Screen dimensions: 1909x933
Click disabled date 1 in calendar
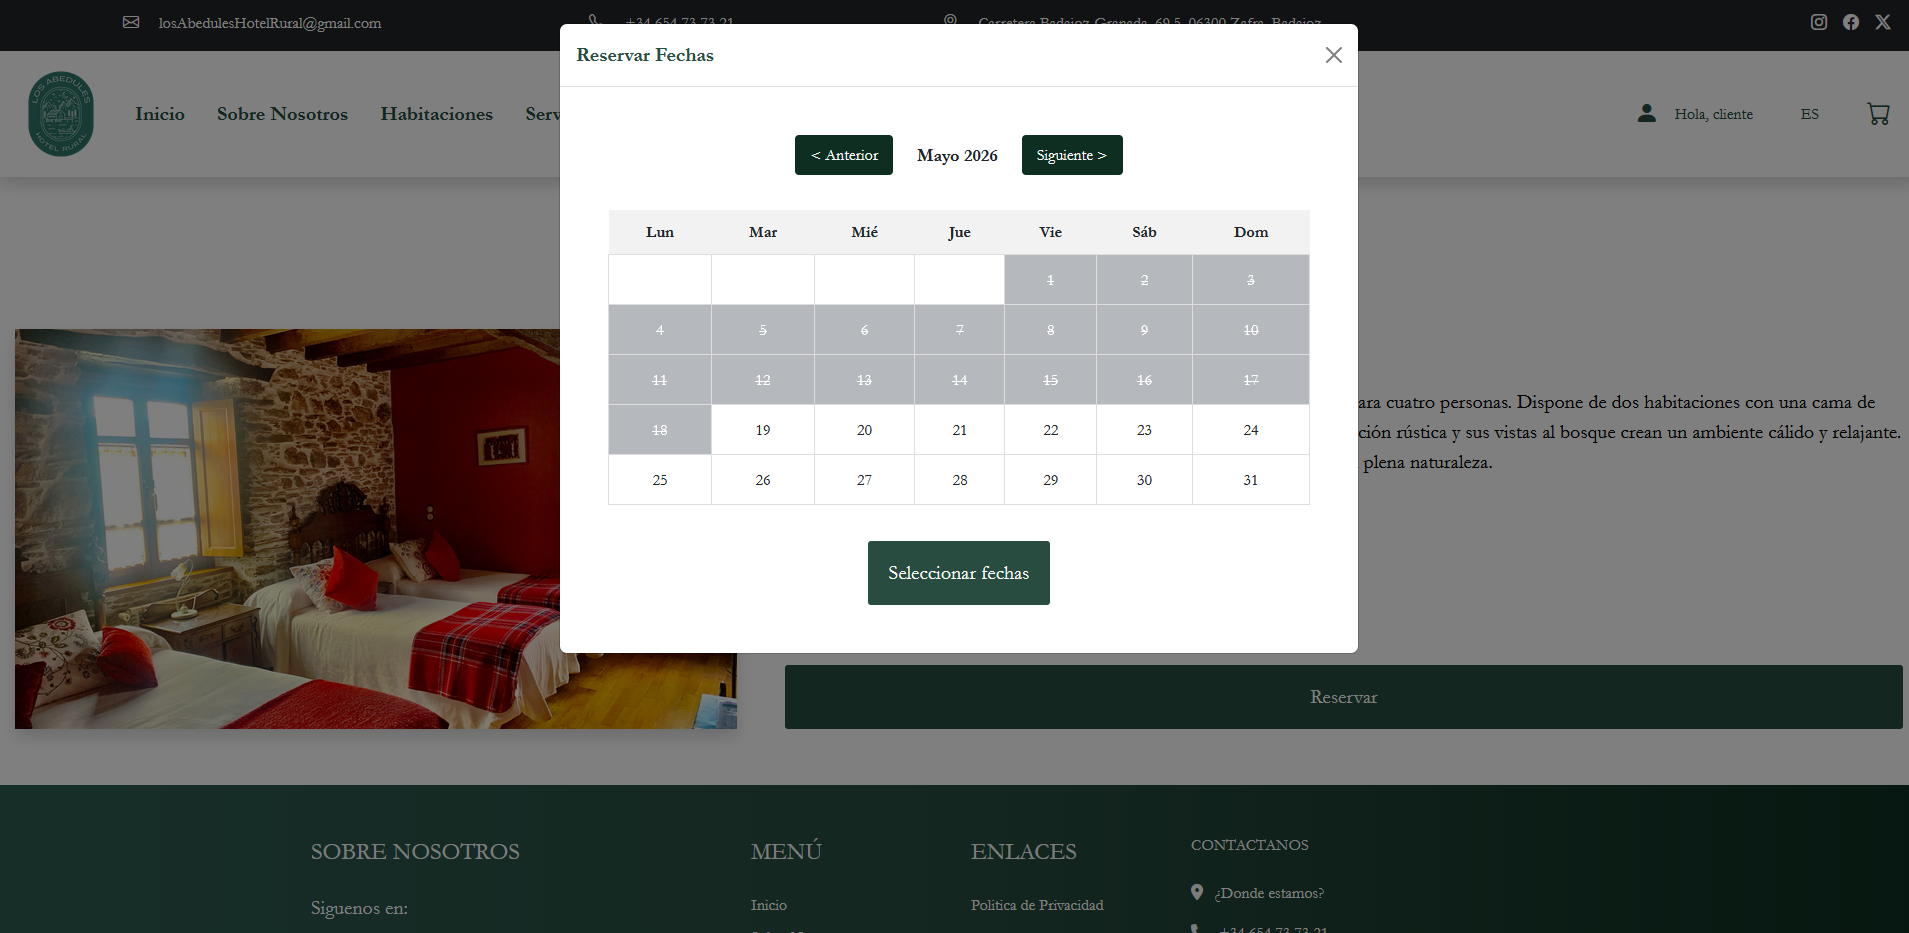1051,280
